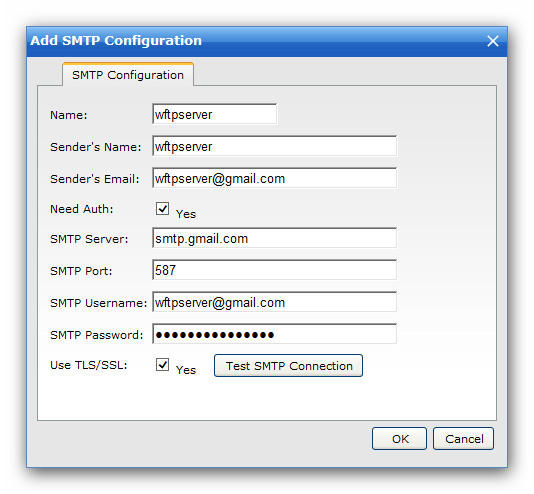The image size is (534, 494).
Task: Click the Add SMTP Configuration title bar
Action: 255,41
